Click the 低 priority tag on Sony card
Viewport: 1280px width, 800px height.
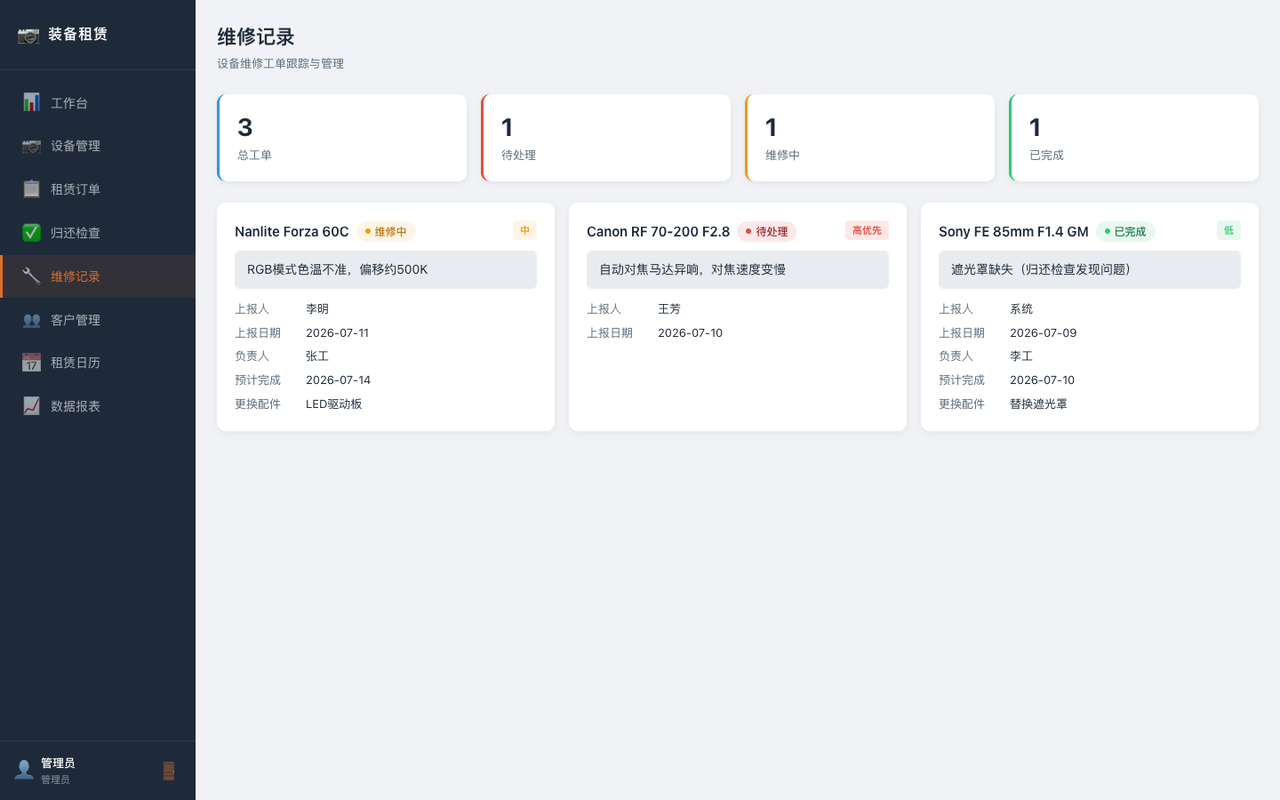click(1229, 231)
